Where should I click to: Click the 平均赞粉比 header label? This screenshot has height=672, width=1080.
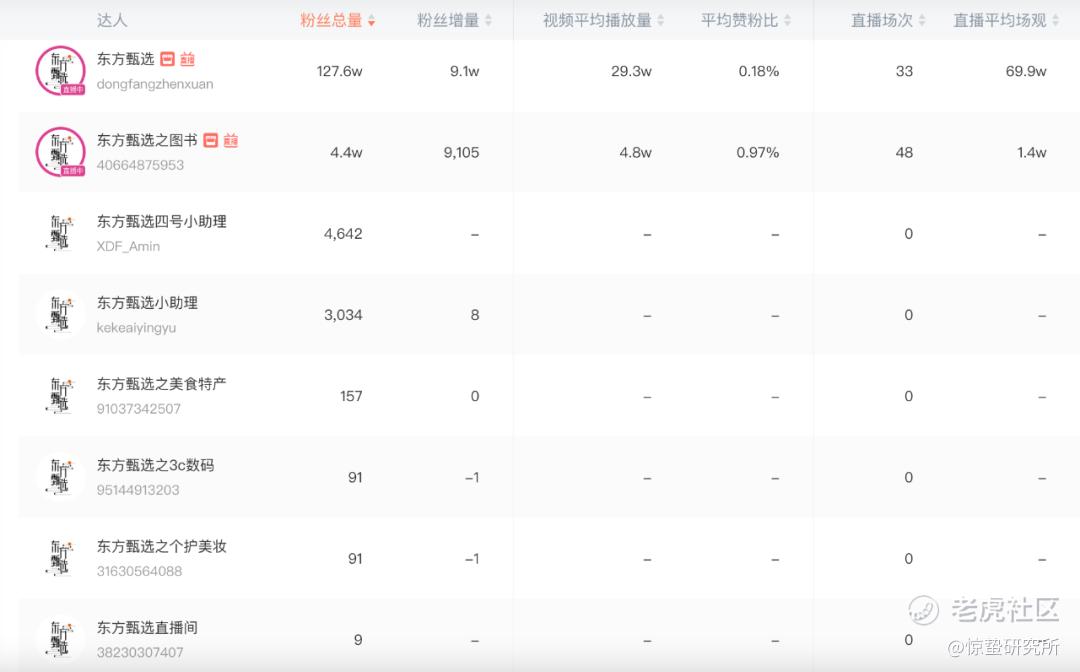pos(740,21)
